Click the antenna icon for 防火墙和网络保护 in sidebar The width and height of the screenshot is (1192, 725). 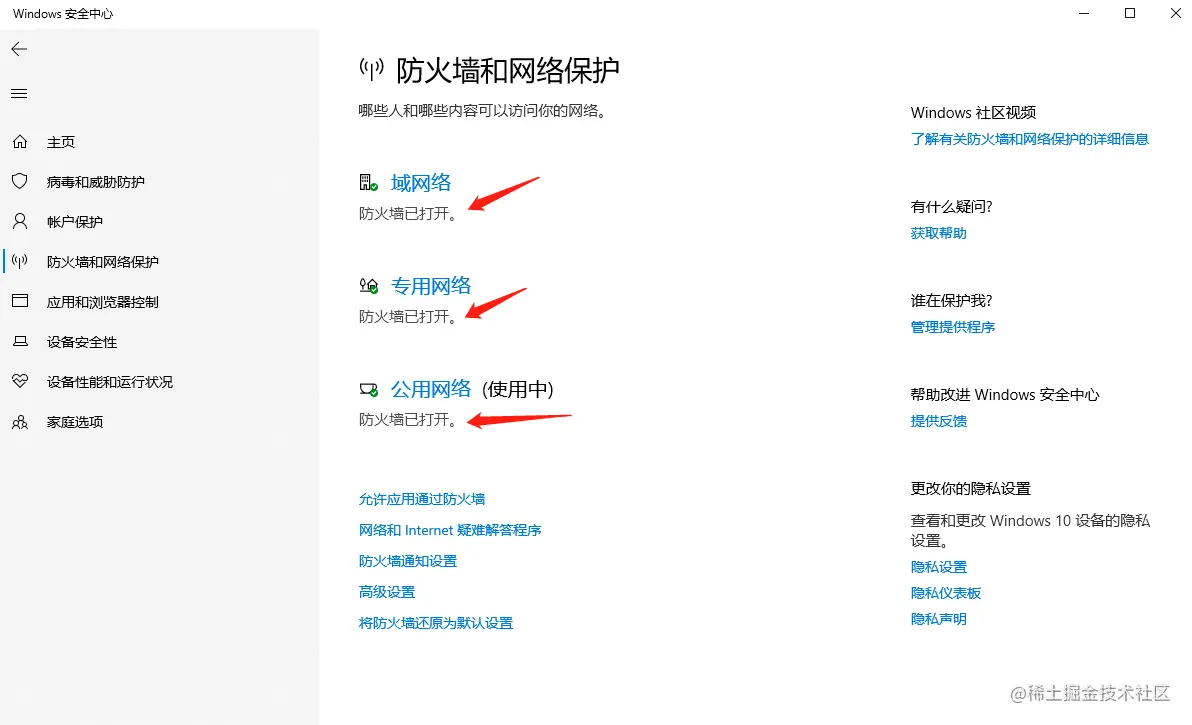(x=20, y=261)
